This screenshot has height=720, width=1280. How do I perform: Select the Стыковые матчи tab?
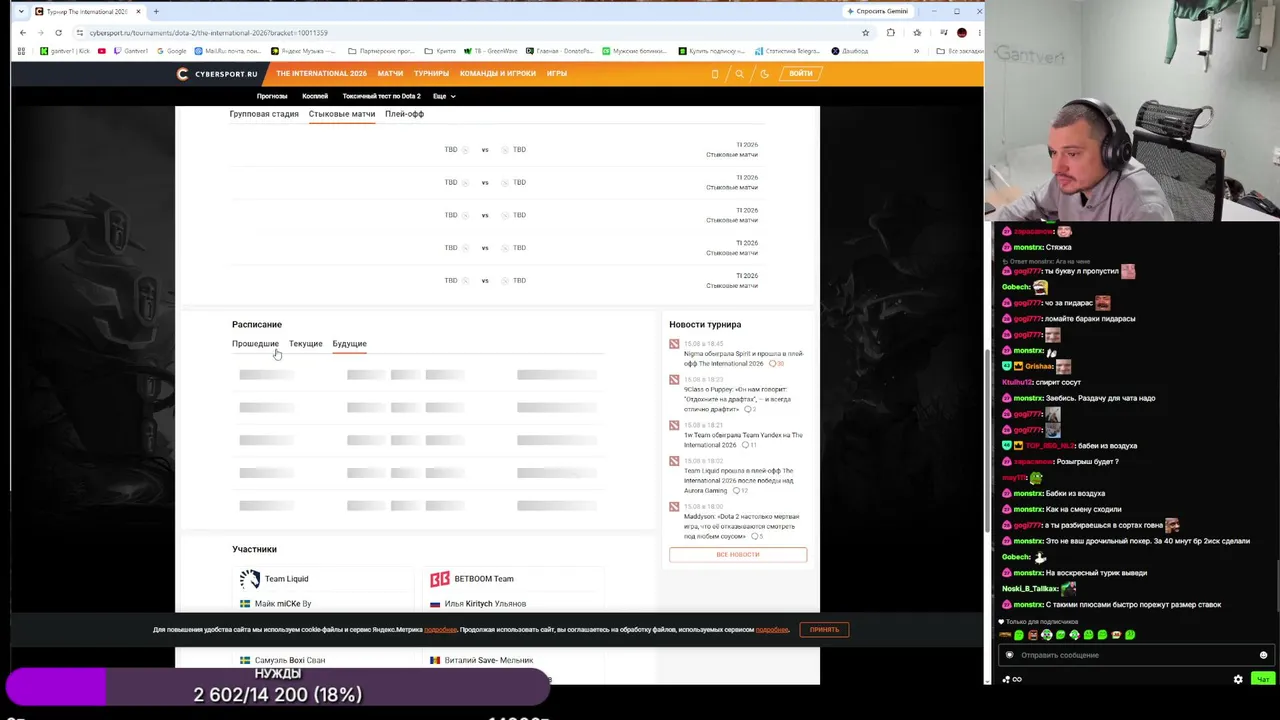point(342,114)
